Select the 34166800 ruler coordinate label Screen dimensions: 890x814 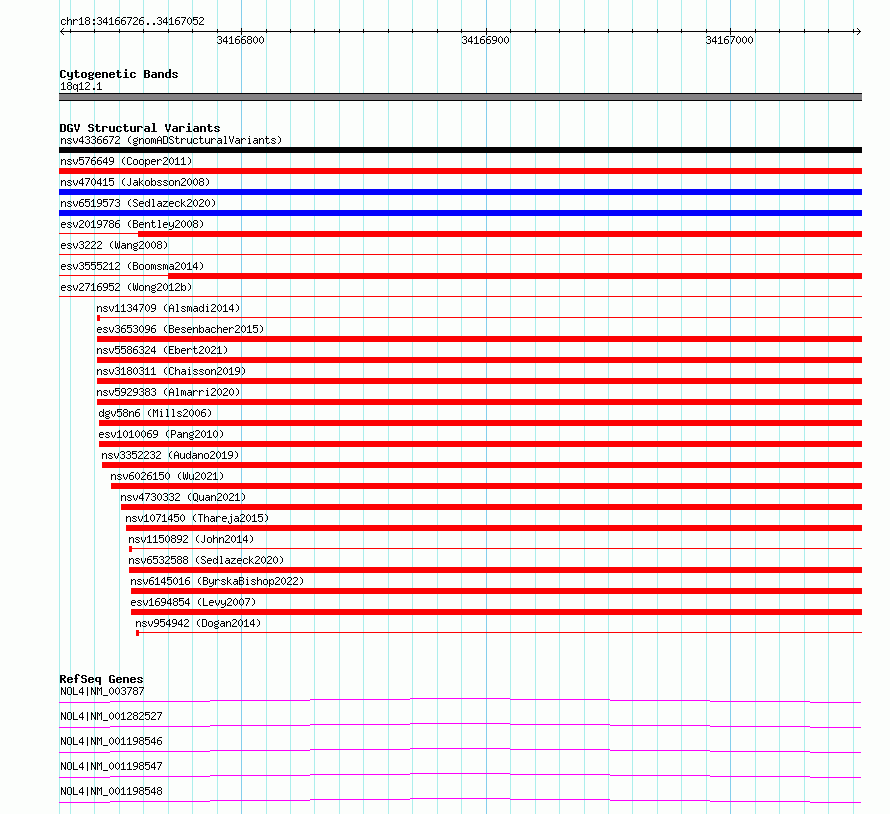[x=241, y=40]
